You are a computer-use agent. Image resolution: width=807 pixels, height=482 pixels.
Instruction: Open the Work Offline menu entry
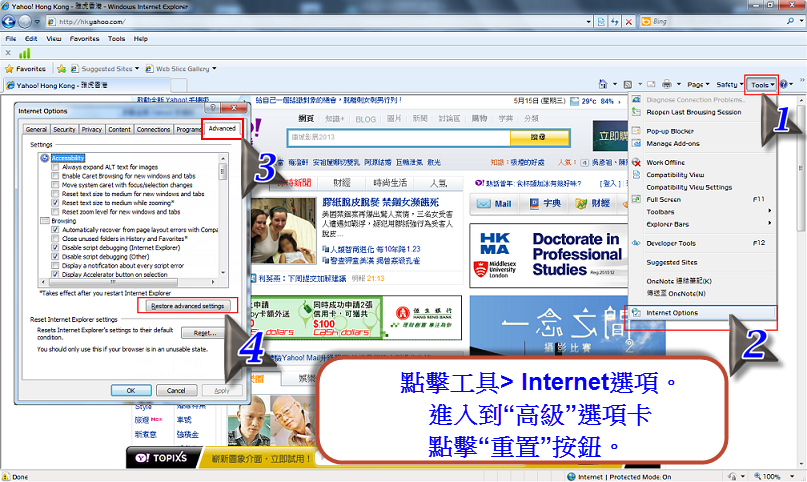[x=665, y=163]
